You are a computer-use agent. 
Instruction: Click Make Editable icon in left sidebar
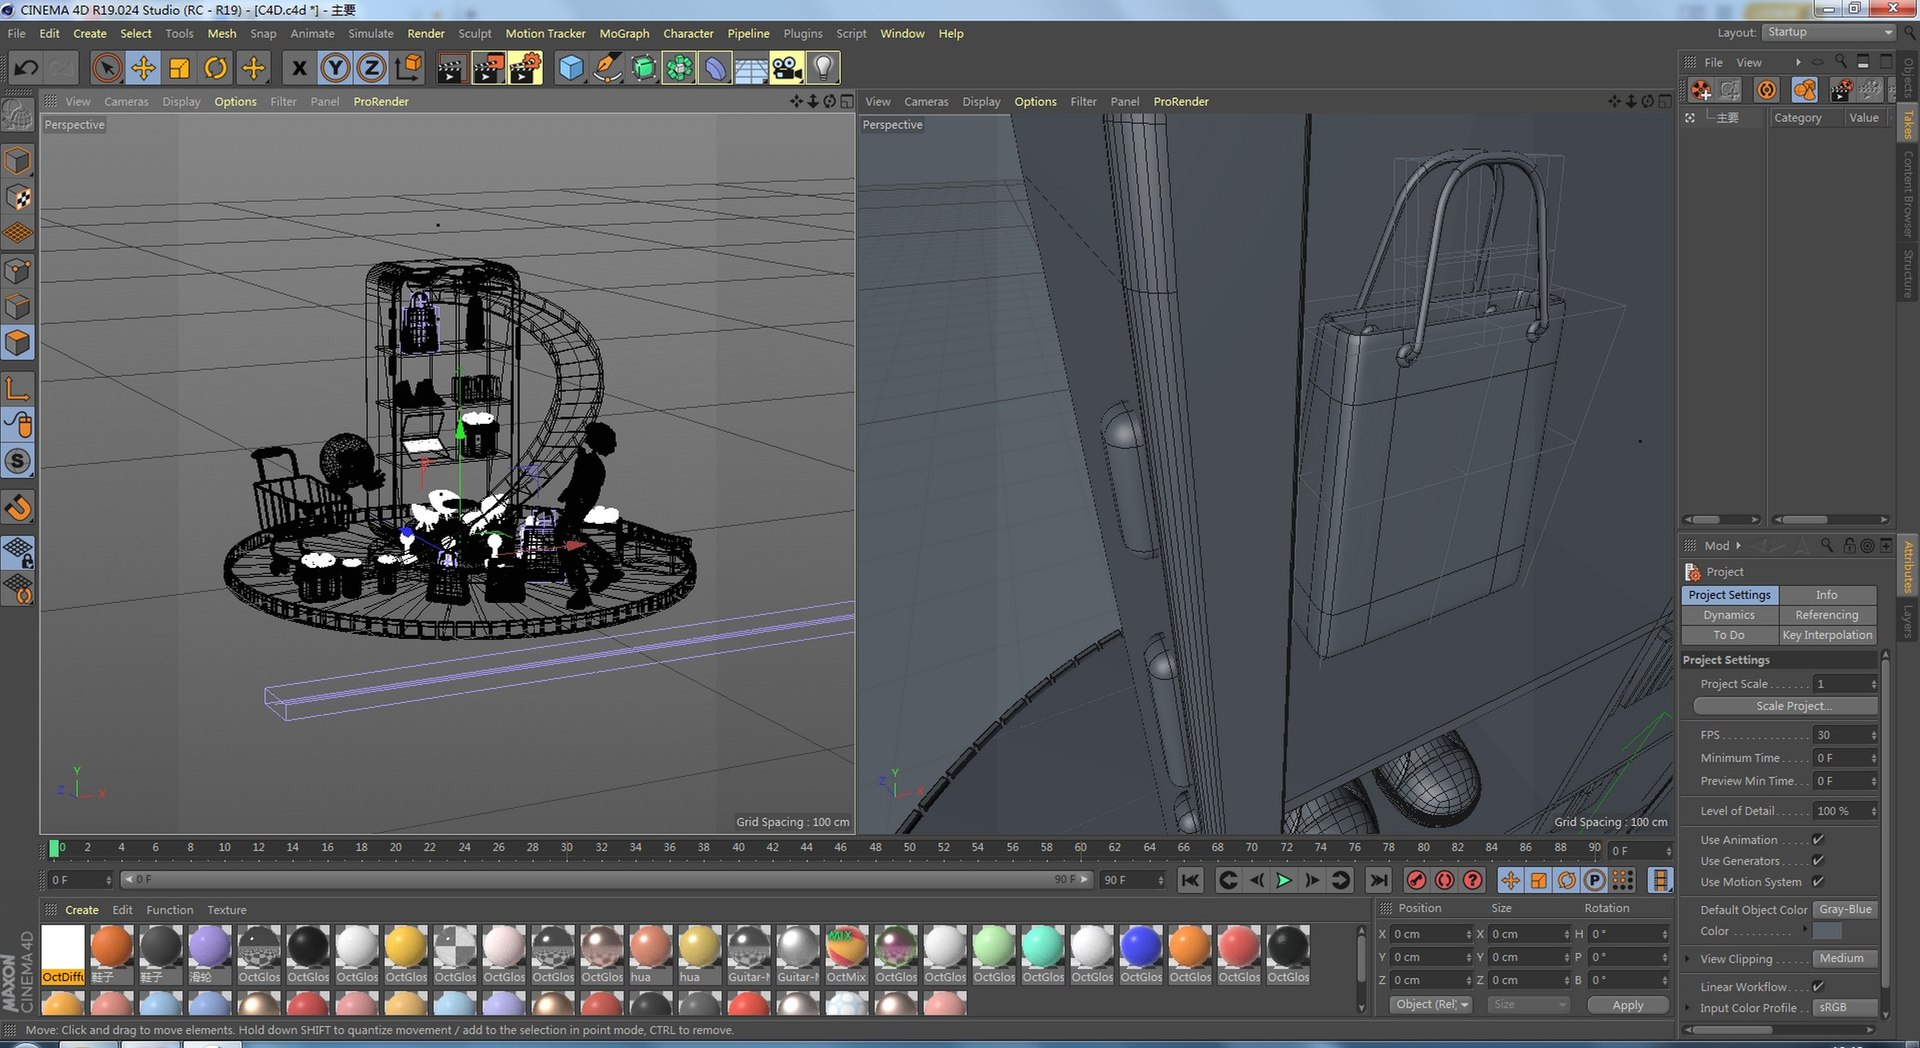click(18, 117)
